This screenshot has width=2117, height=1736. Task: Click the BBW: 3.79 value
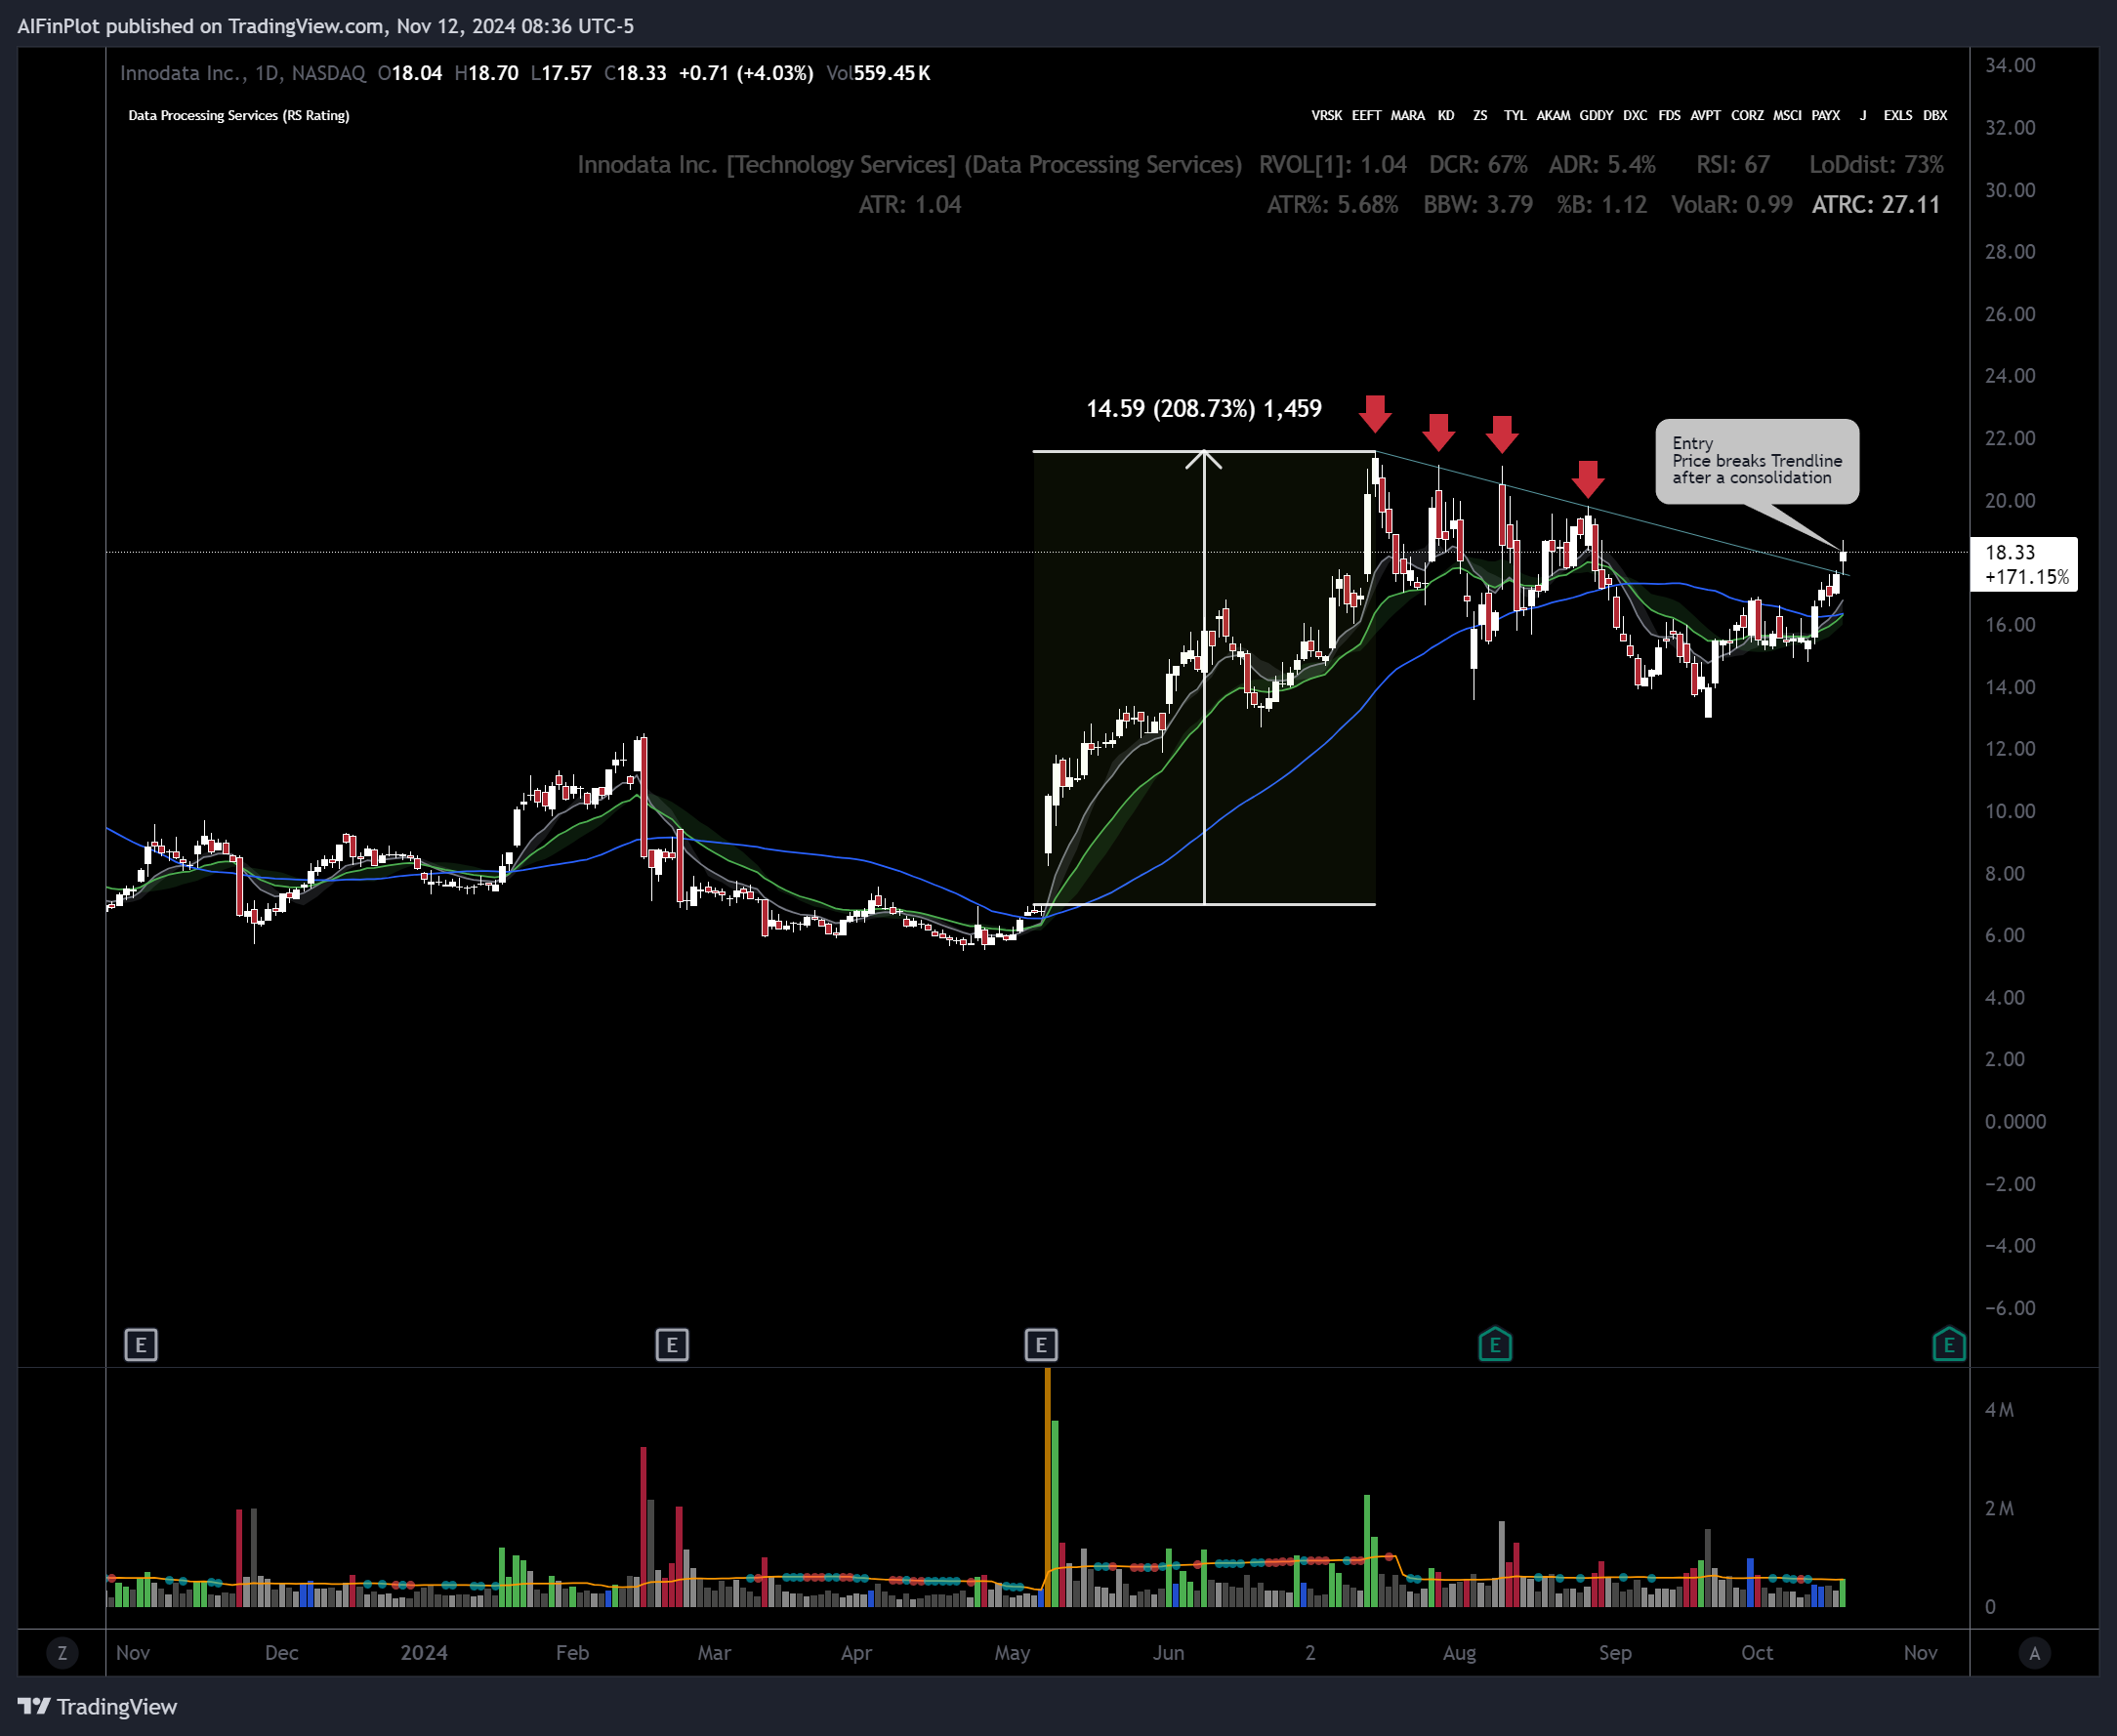[1478, 204]
